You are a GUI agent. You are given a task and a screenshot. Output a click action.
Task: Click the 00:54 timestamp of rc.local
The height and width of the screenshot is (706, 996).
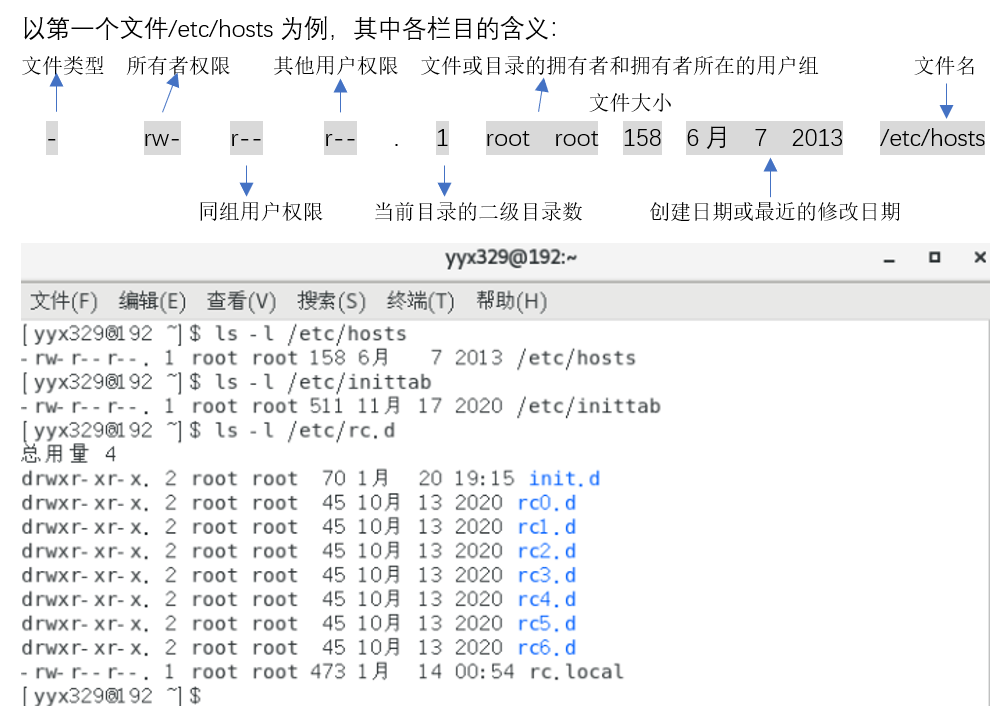485,672
